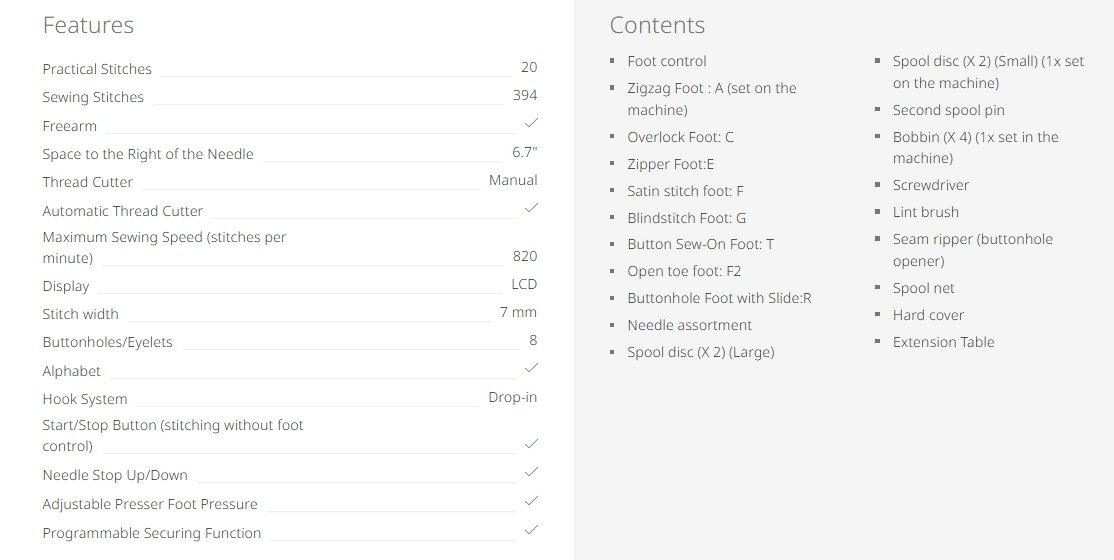Viewport: 1114px width, 560px height.
Task: Click the Blindstitch Foot: G item
Action: tap(686, 218)
